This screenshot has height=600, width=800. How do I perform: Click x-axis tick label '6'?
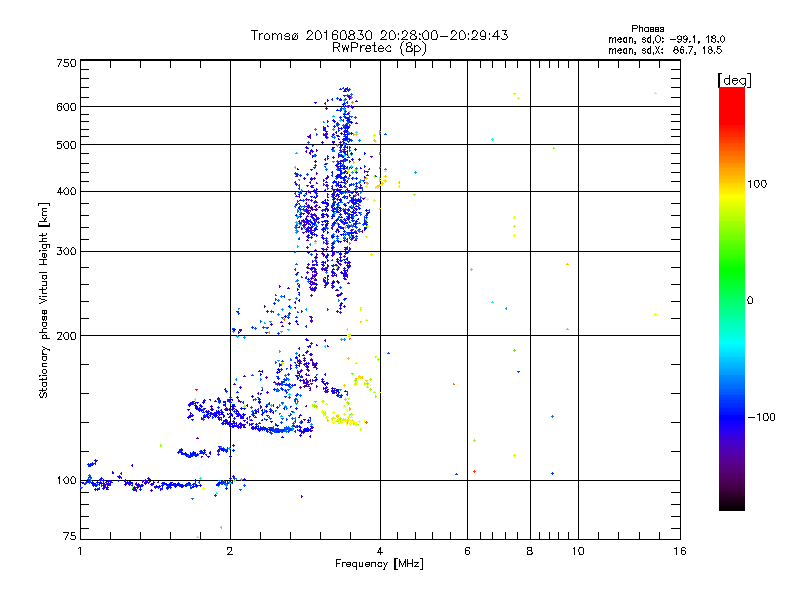pos(467,551)
